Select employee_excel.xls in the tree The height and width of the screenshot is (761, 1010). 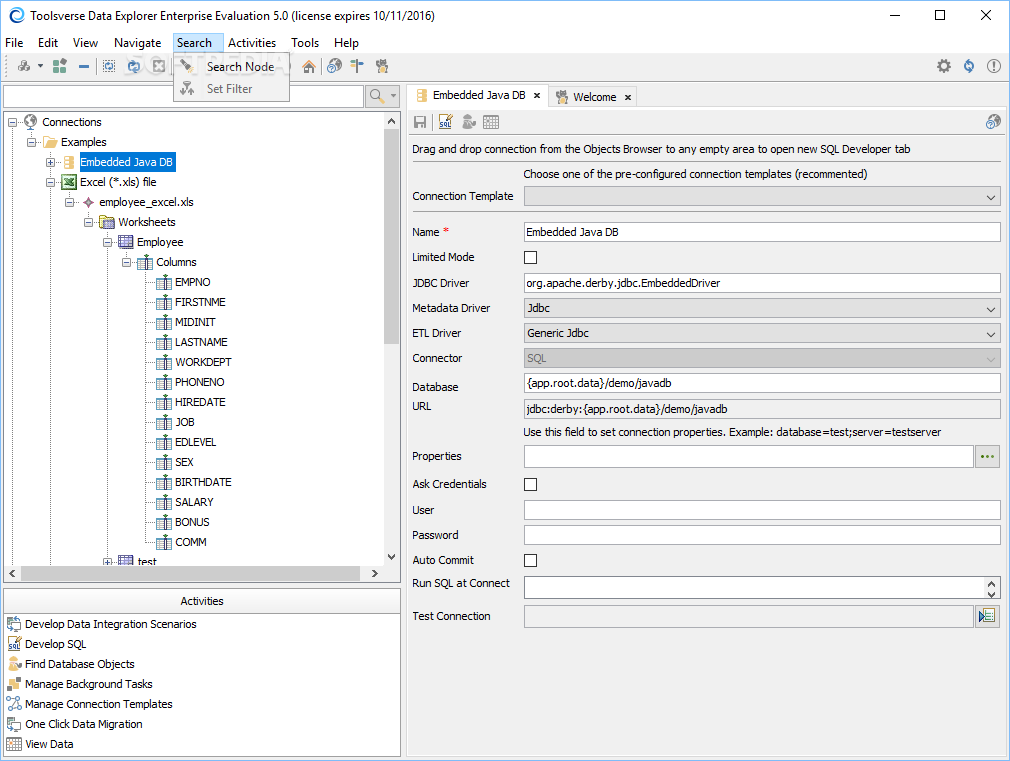[x=146, y=202]
